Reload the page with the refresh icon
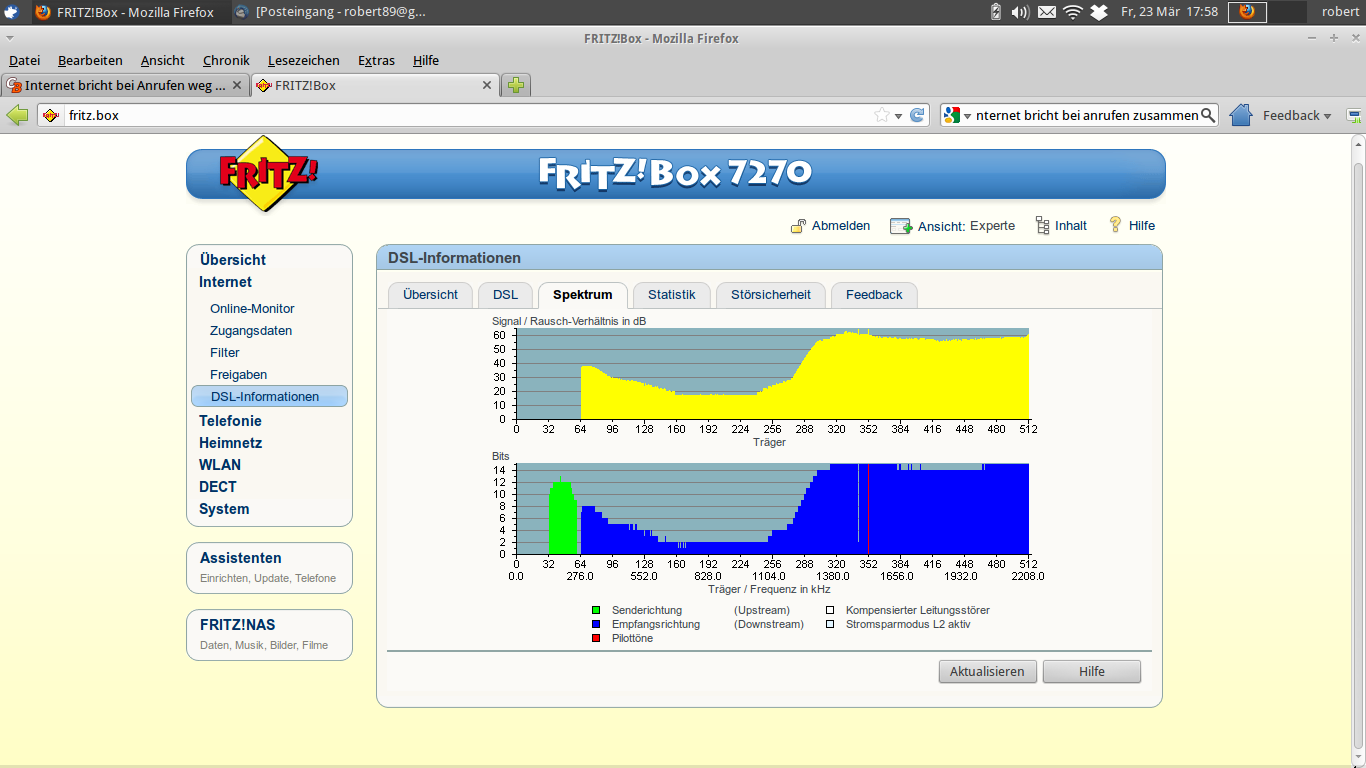The width and height of the screenshot is (1366, 768). (x=917, y=115)
